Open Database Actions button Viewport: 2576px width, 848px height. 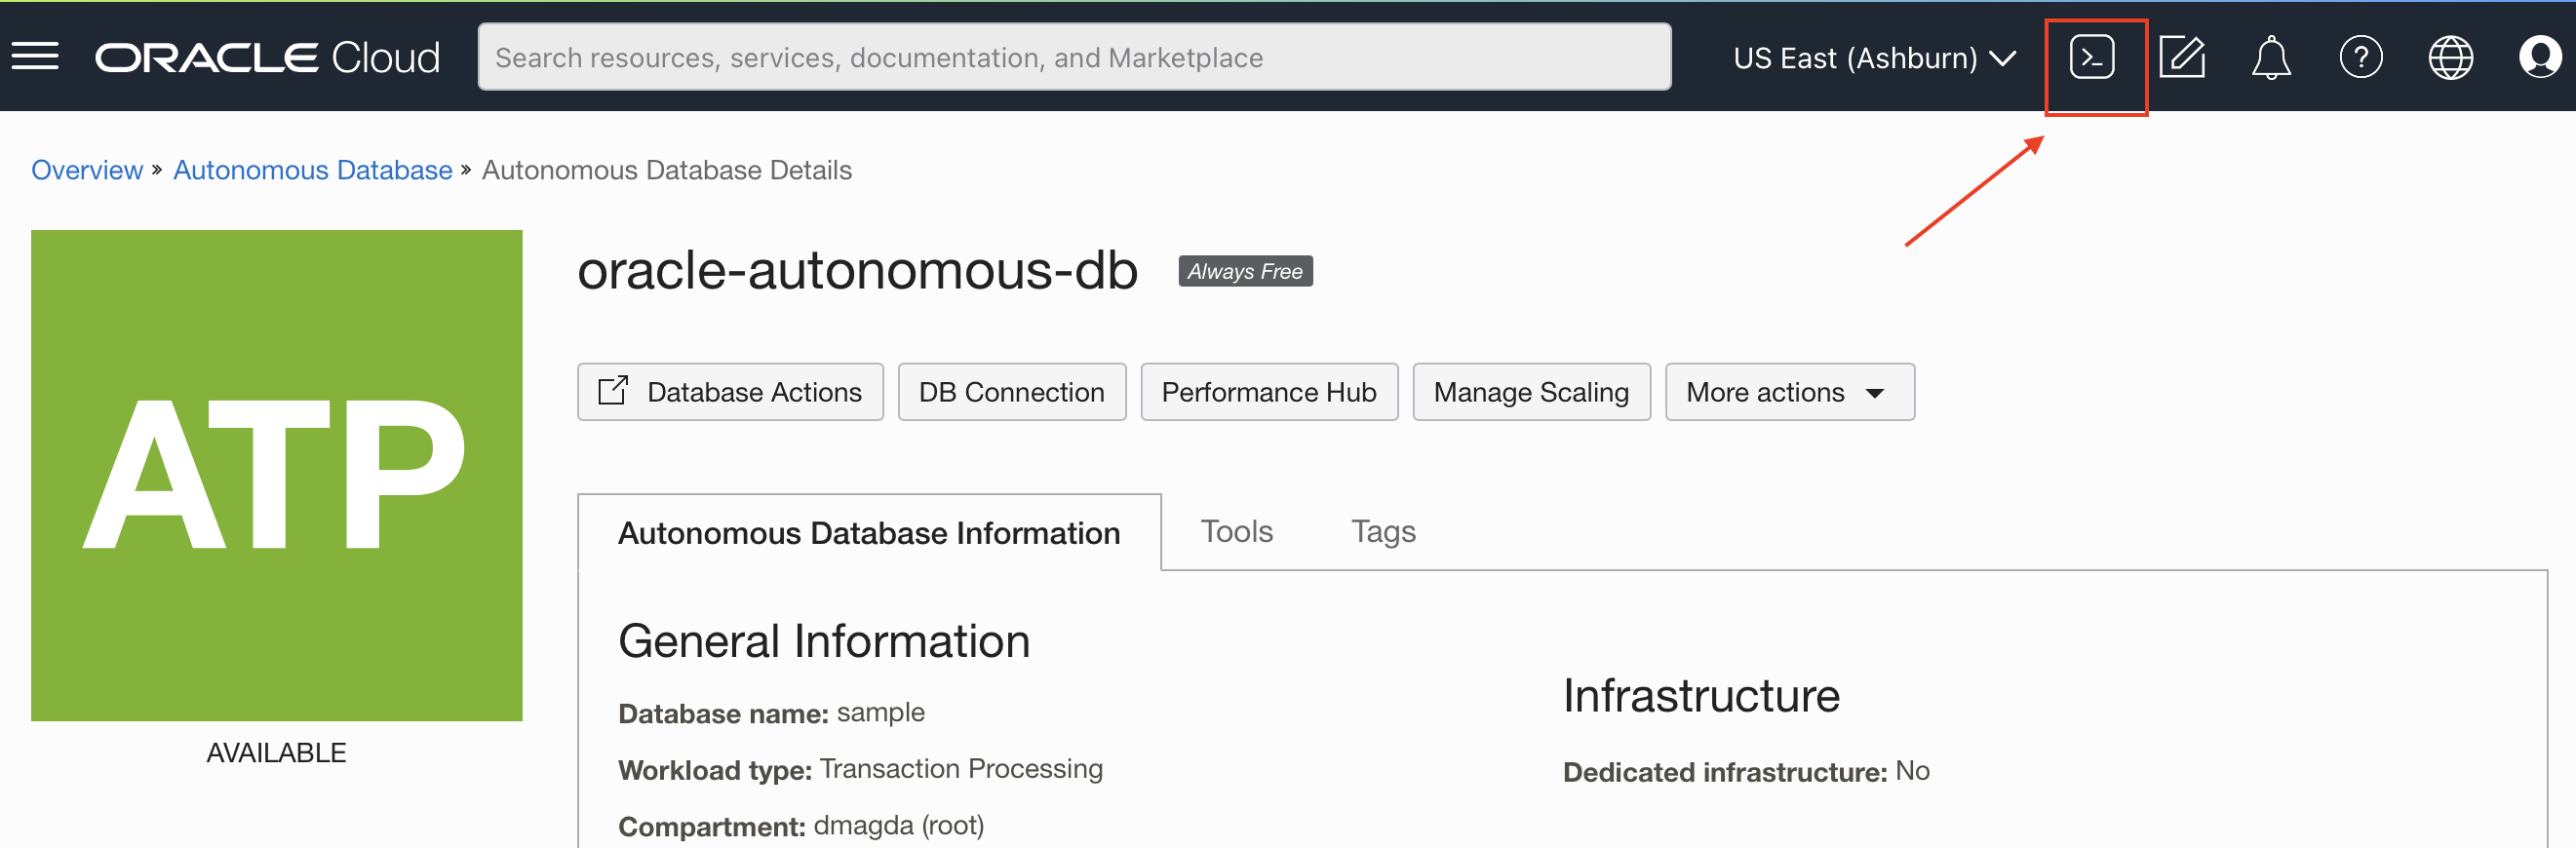730,392
